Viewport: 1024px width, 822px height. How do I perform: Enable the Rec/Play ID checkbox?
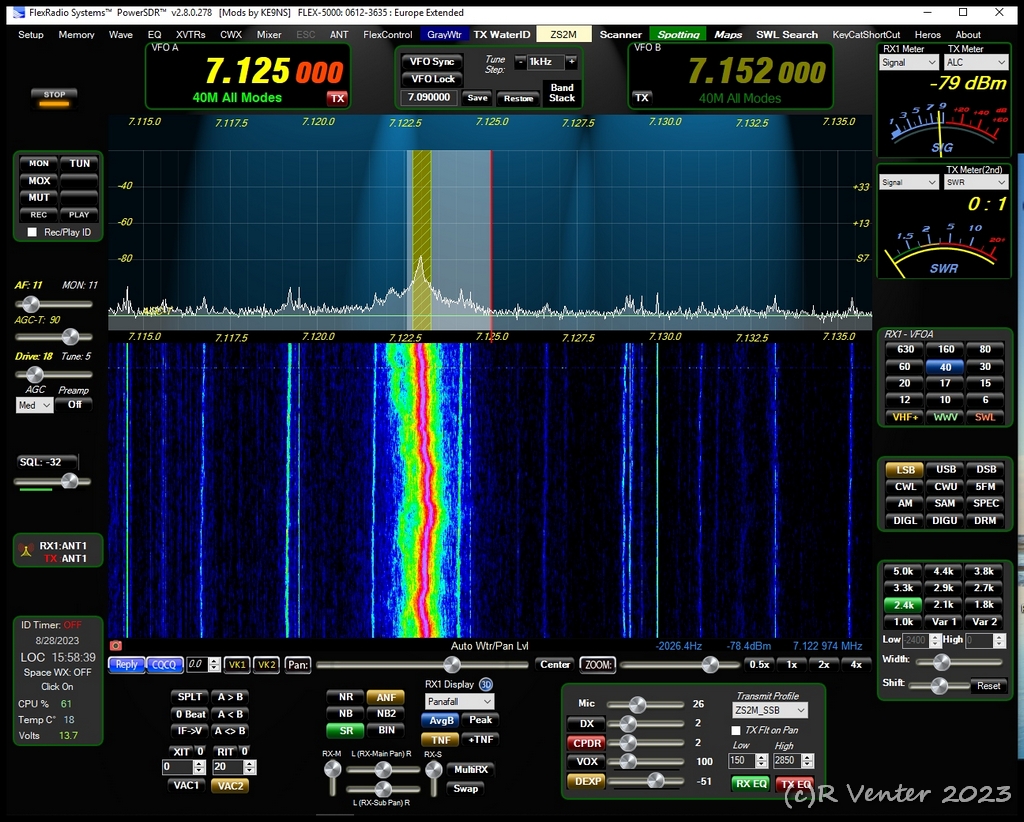(x=32, y=232)
